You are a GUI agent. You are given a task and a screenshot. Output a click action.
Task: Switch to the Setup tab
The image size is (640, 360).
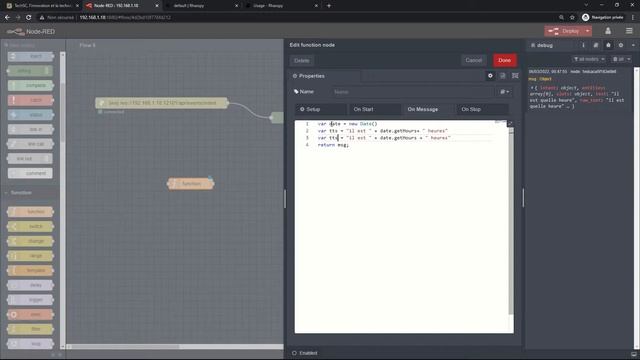point(320,109)
